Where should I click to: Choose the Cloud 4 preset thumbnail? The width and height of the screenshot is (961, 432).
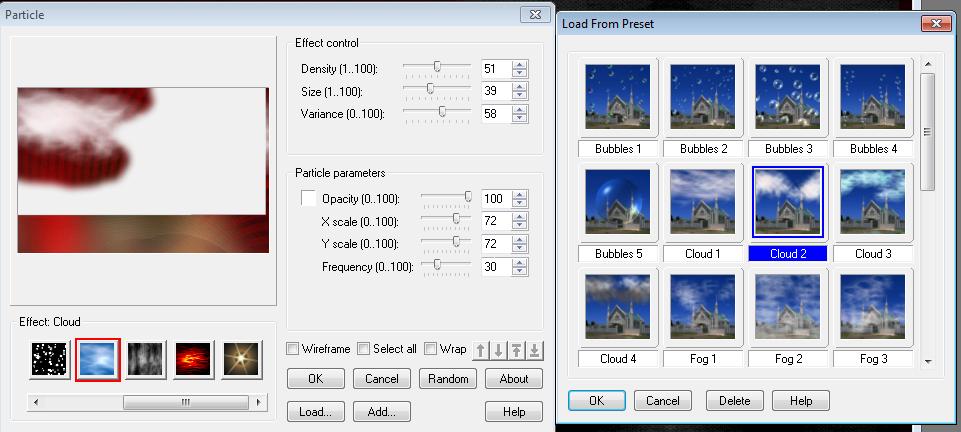(618, 306)
